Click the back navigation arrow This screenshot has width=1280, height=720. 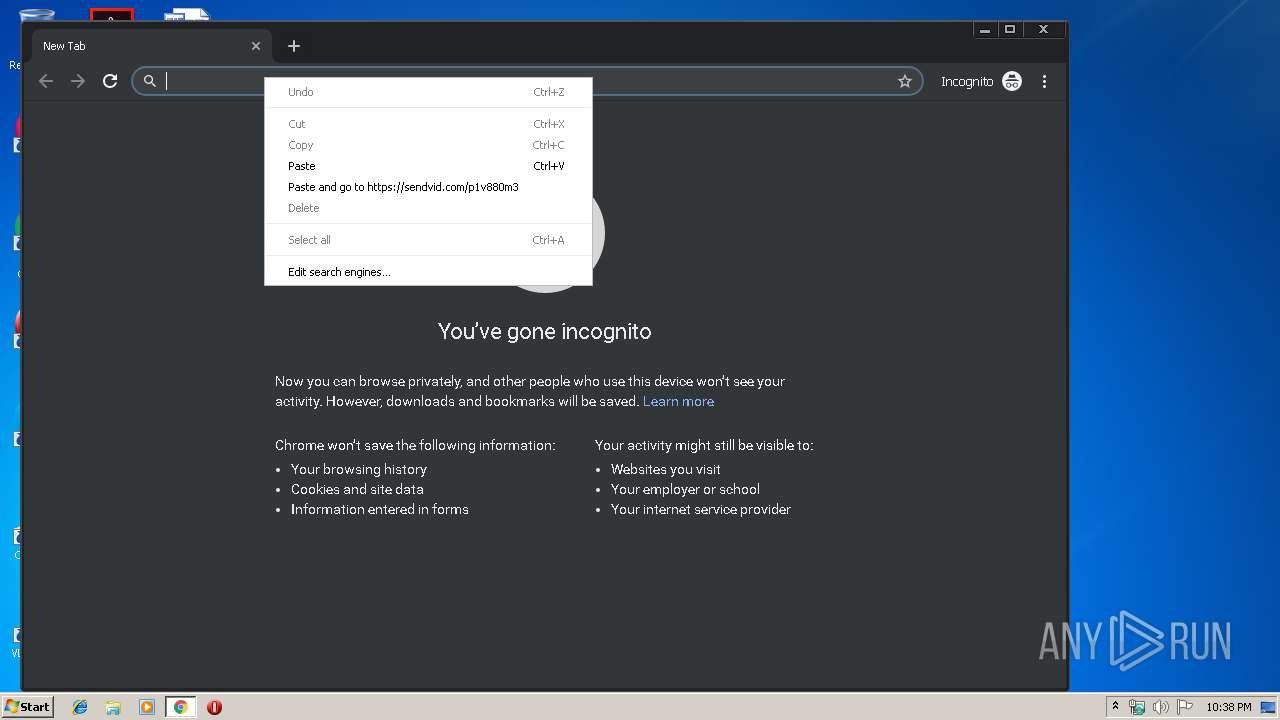point(46,81)
